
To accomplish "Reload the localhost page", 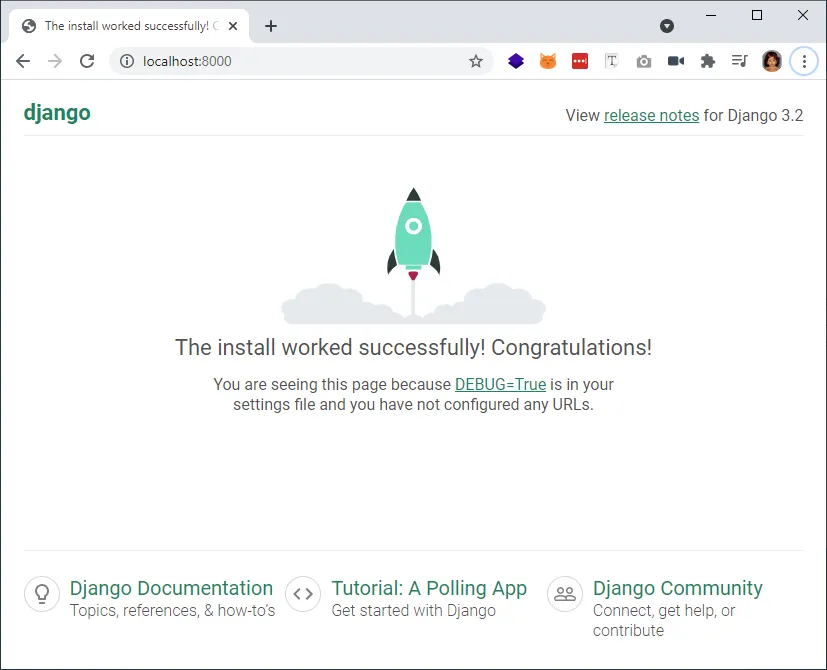I will tap(87, 61).
